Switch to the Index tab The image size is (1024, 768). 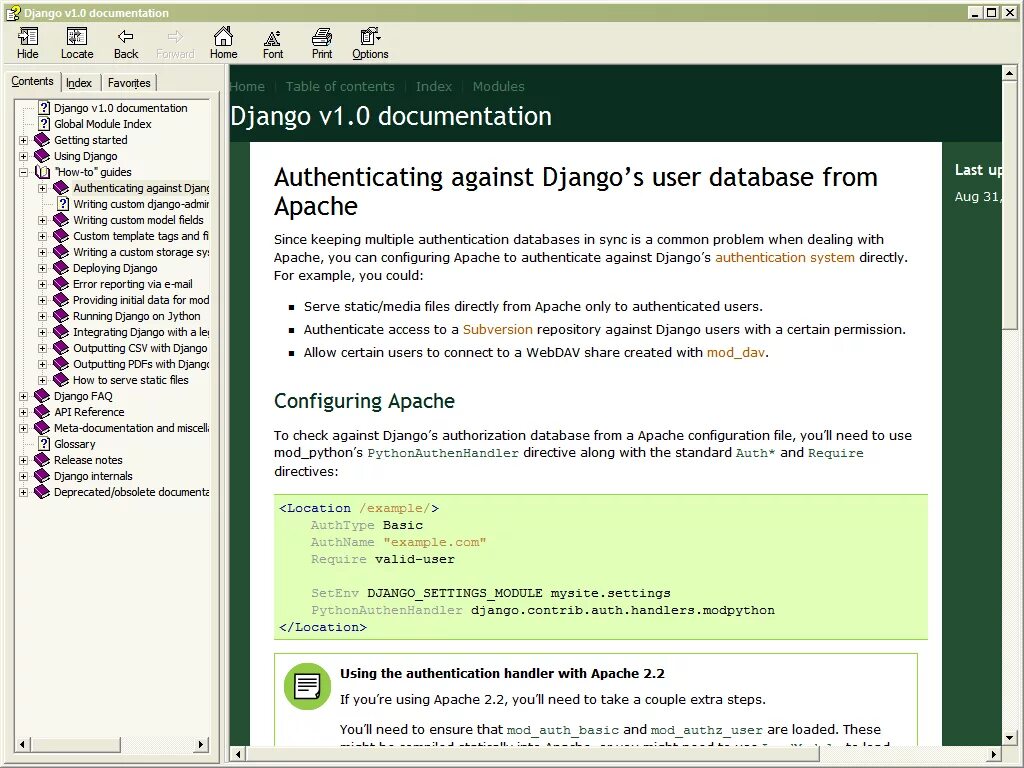(x=79, y=83)
